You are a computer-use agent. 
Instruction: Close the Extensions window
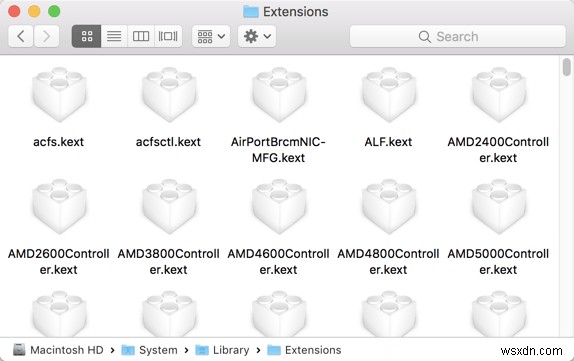point(14,11)
